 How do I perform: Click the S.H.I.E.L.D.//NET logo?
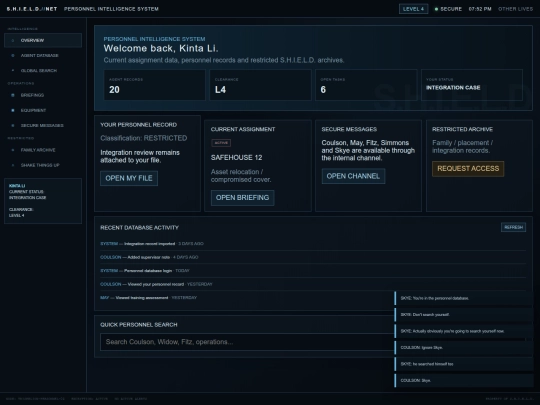click(32, 9)
